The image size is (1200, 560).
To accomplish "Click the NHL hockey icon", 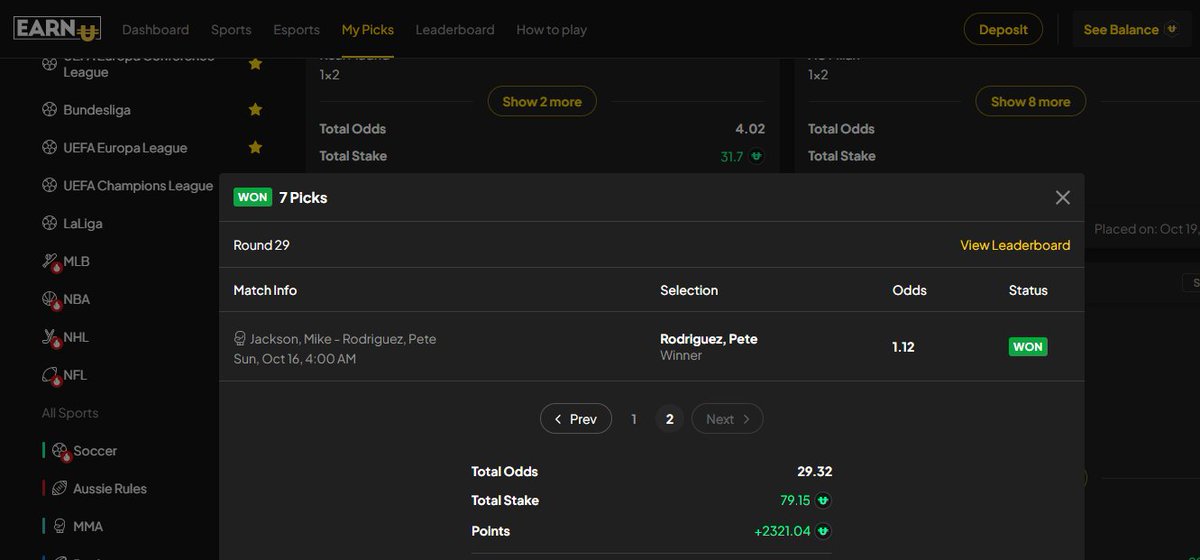I will click(50, 338).
